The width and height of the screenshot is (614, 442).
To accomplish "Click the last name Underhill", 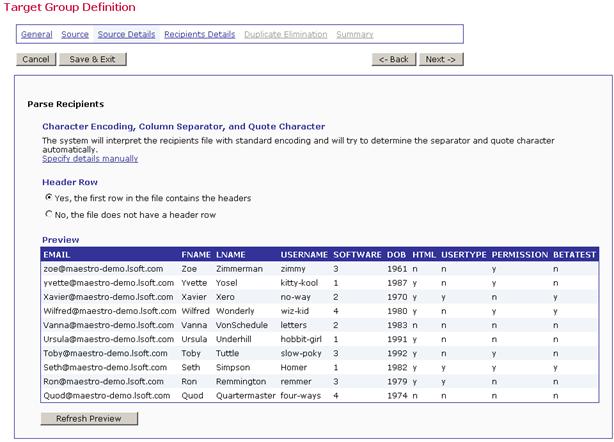I will click(234, 339).
